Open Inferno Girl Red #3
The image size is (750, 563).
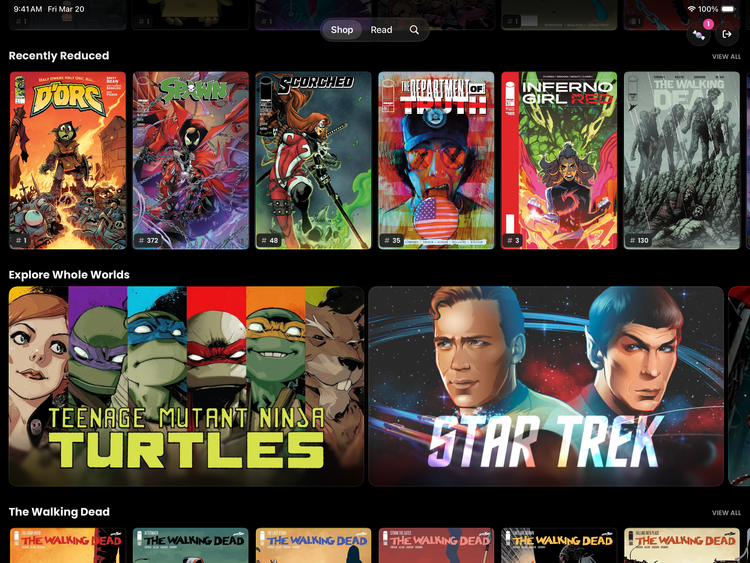[x=559, y=160]
